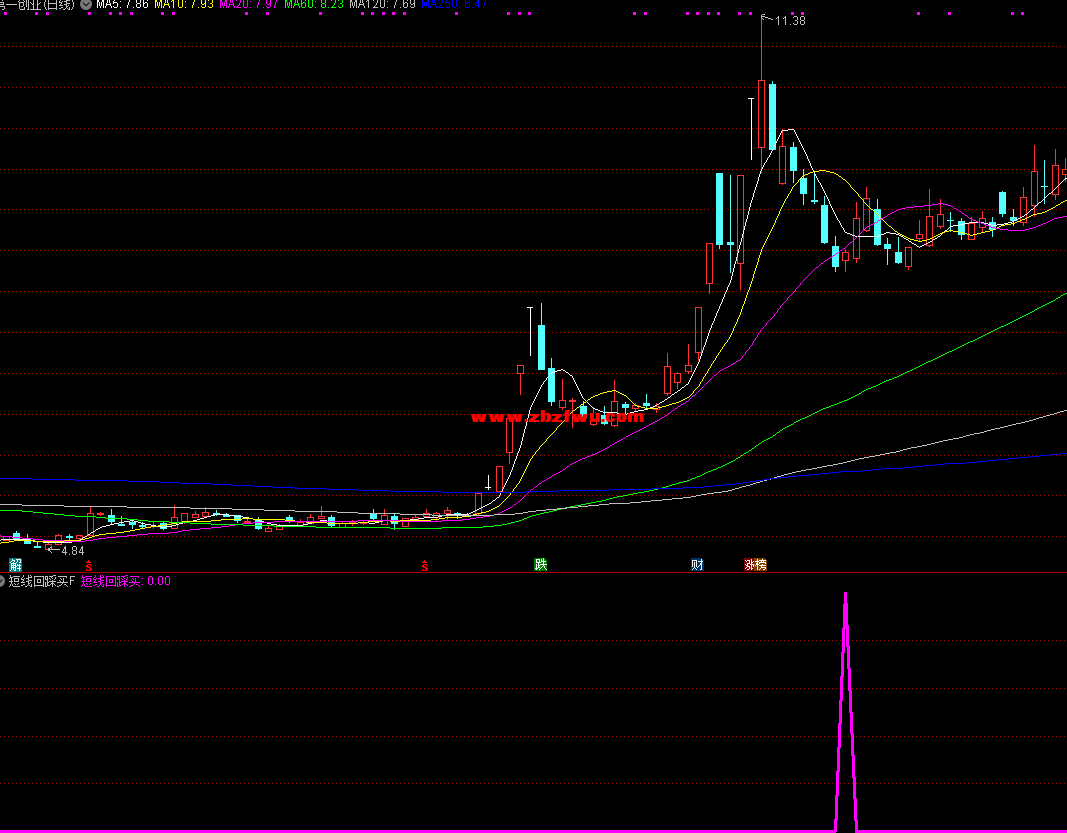Click the MA120: 7.69 label
This screenshot has width=1067, height=833.
382,5
